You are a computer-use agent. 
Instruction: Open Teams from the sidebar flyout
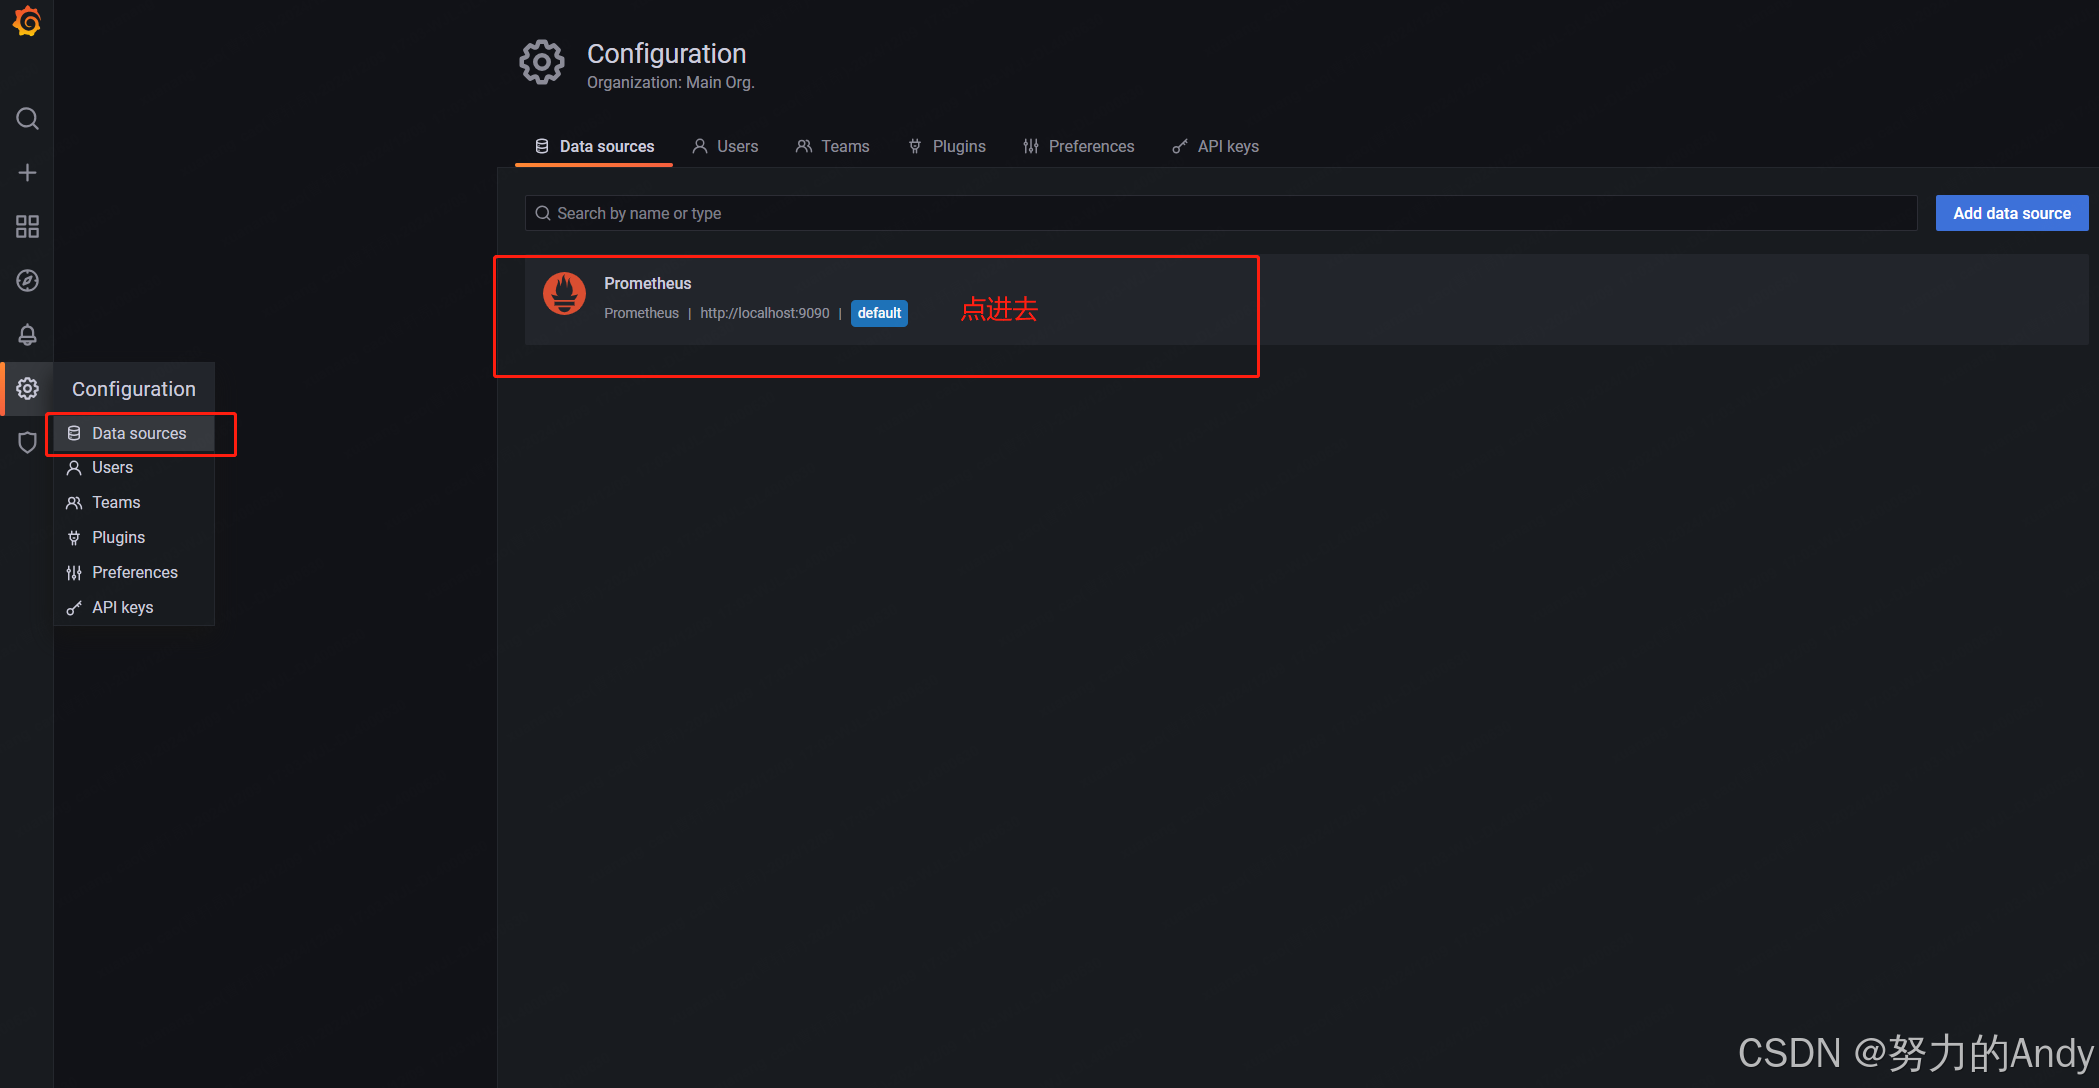[116, 503]
